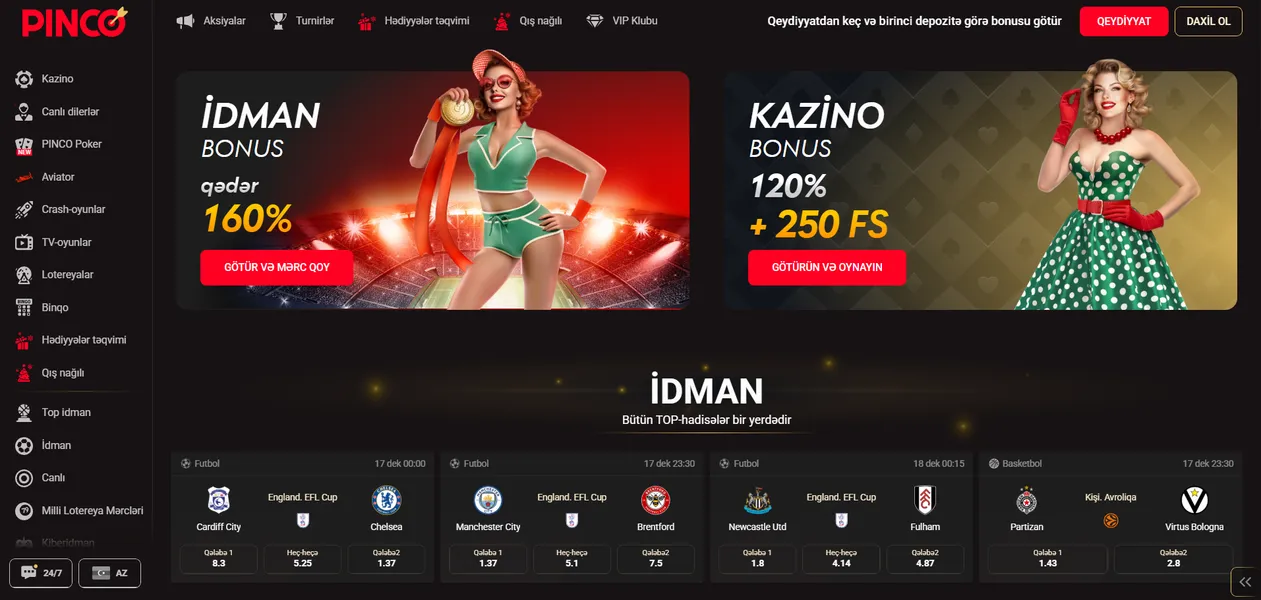The width and height of the screenshot is (1261, 600).
Task: Click the QEYDİYYAT registration button
Action: point(1124,21)
